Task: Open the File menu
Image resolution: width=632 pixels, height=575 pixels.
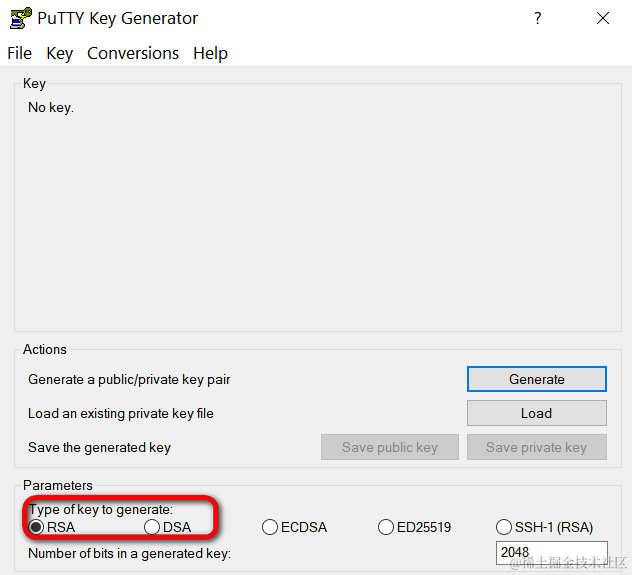Action: click(19, 53)
